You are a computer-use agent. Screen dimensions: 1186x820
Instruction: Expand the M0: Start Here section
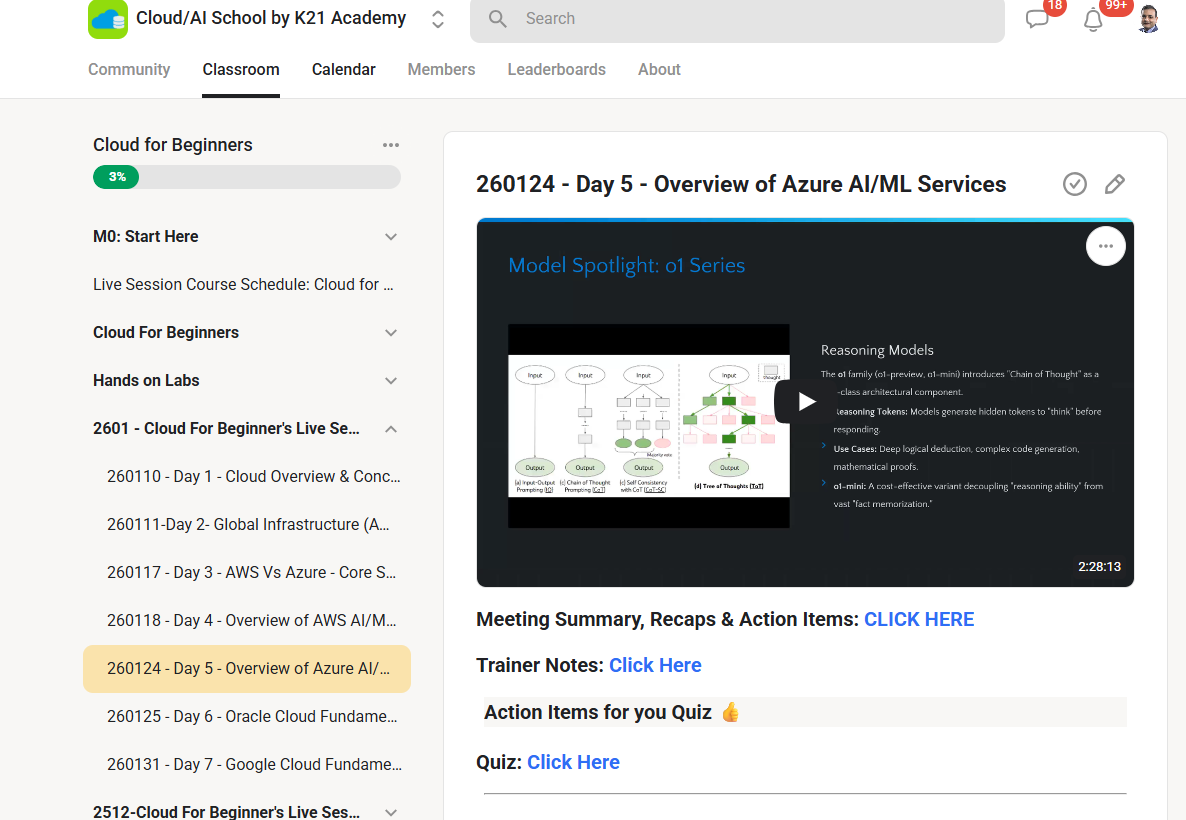[390, 237]
